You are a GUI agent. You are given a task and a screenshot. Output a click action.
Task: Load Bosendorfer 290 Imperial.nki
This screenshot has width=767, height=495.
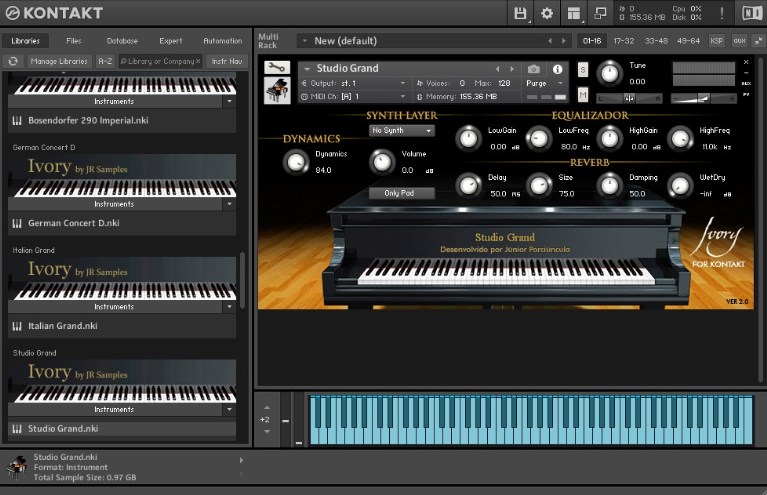[x=122, y=121]
